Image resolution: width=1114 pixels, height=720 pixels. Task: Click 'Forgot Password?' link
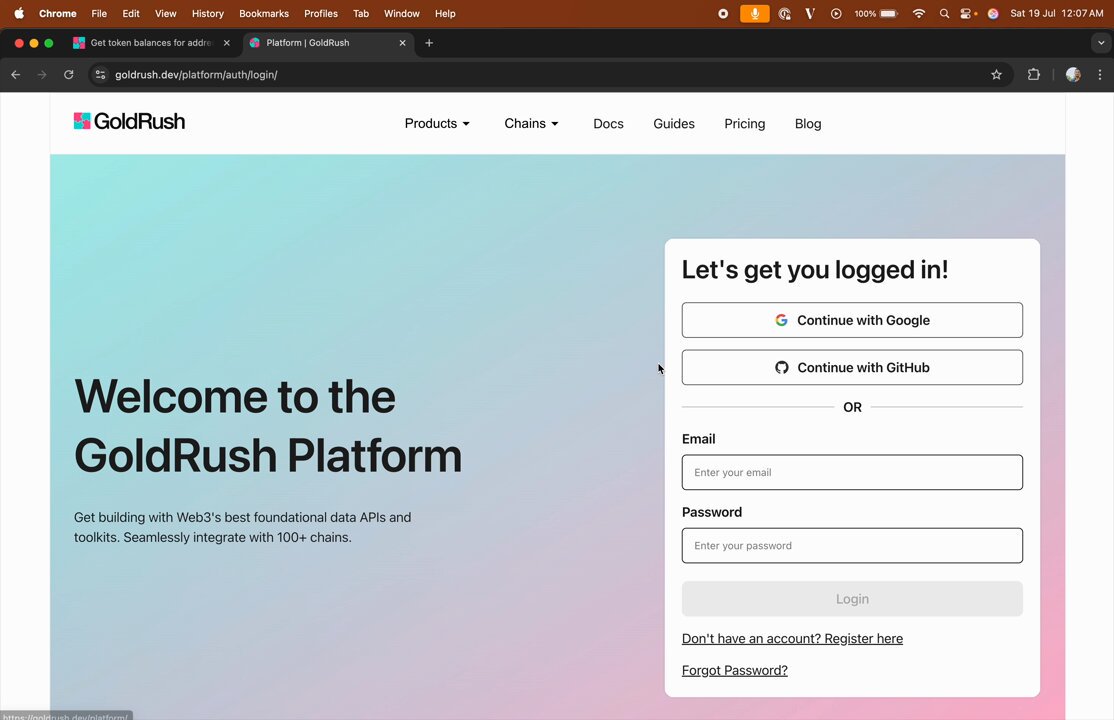(x=735, y=670)
